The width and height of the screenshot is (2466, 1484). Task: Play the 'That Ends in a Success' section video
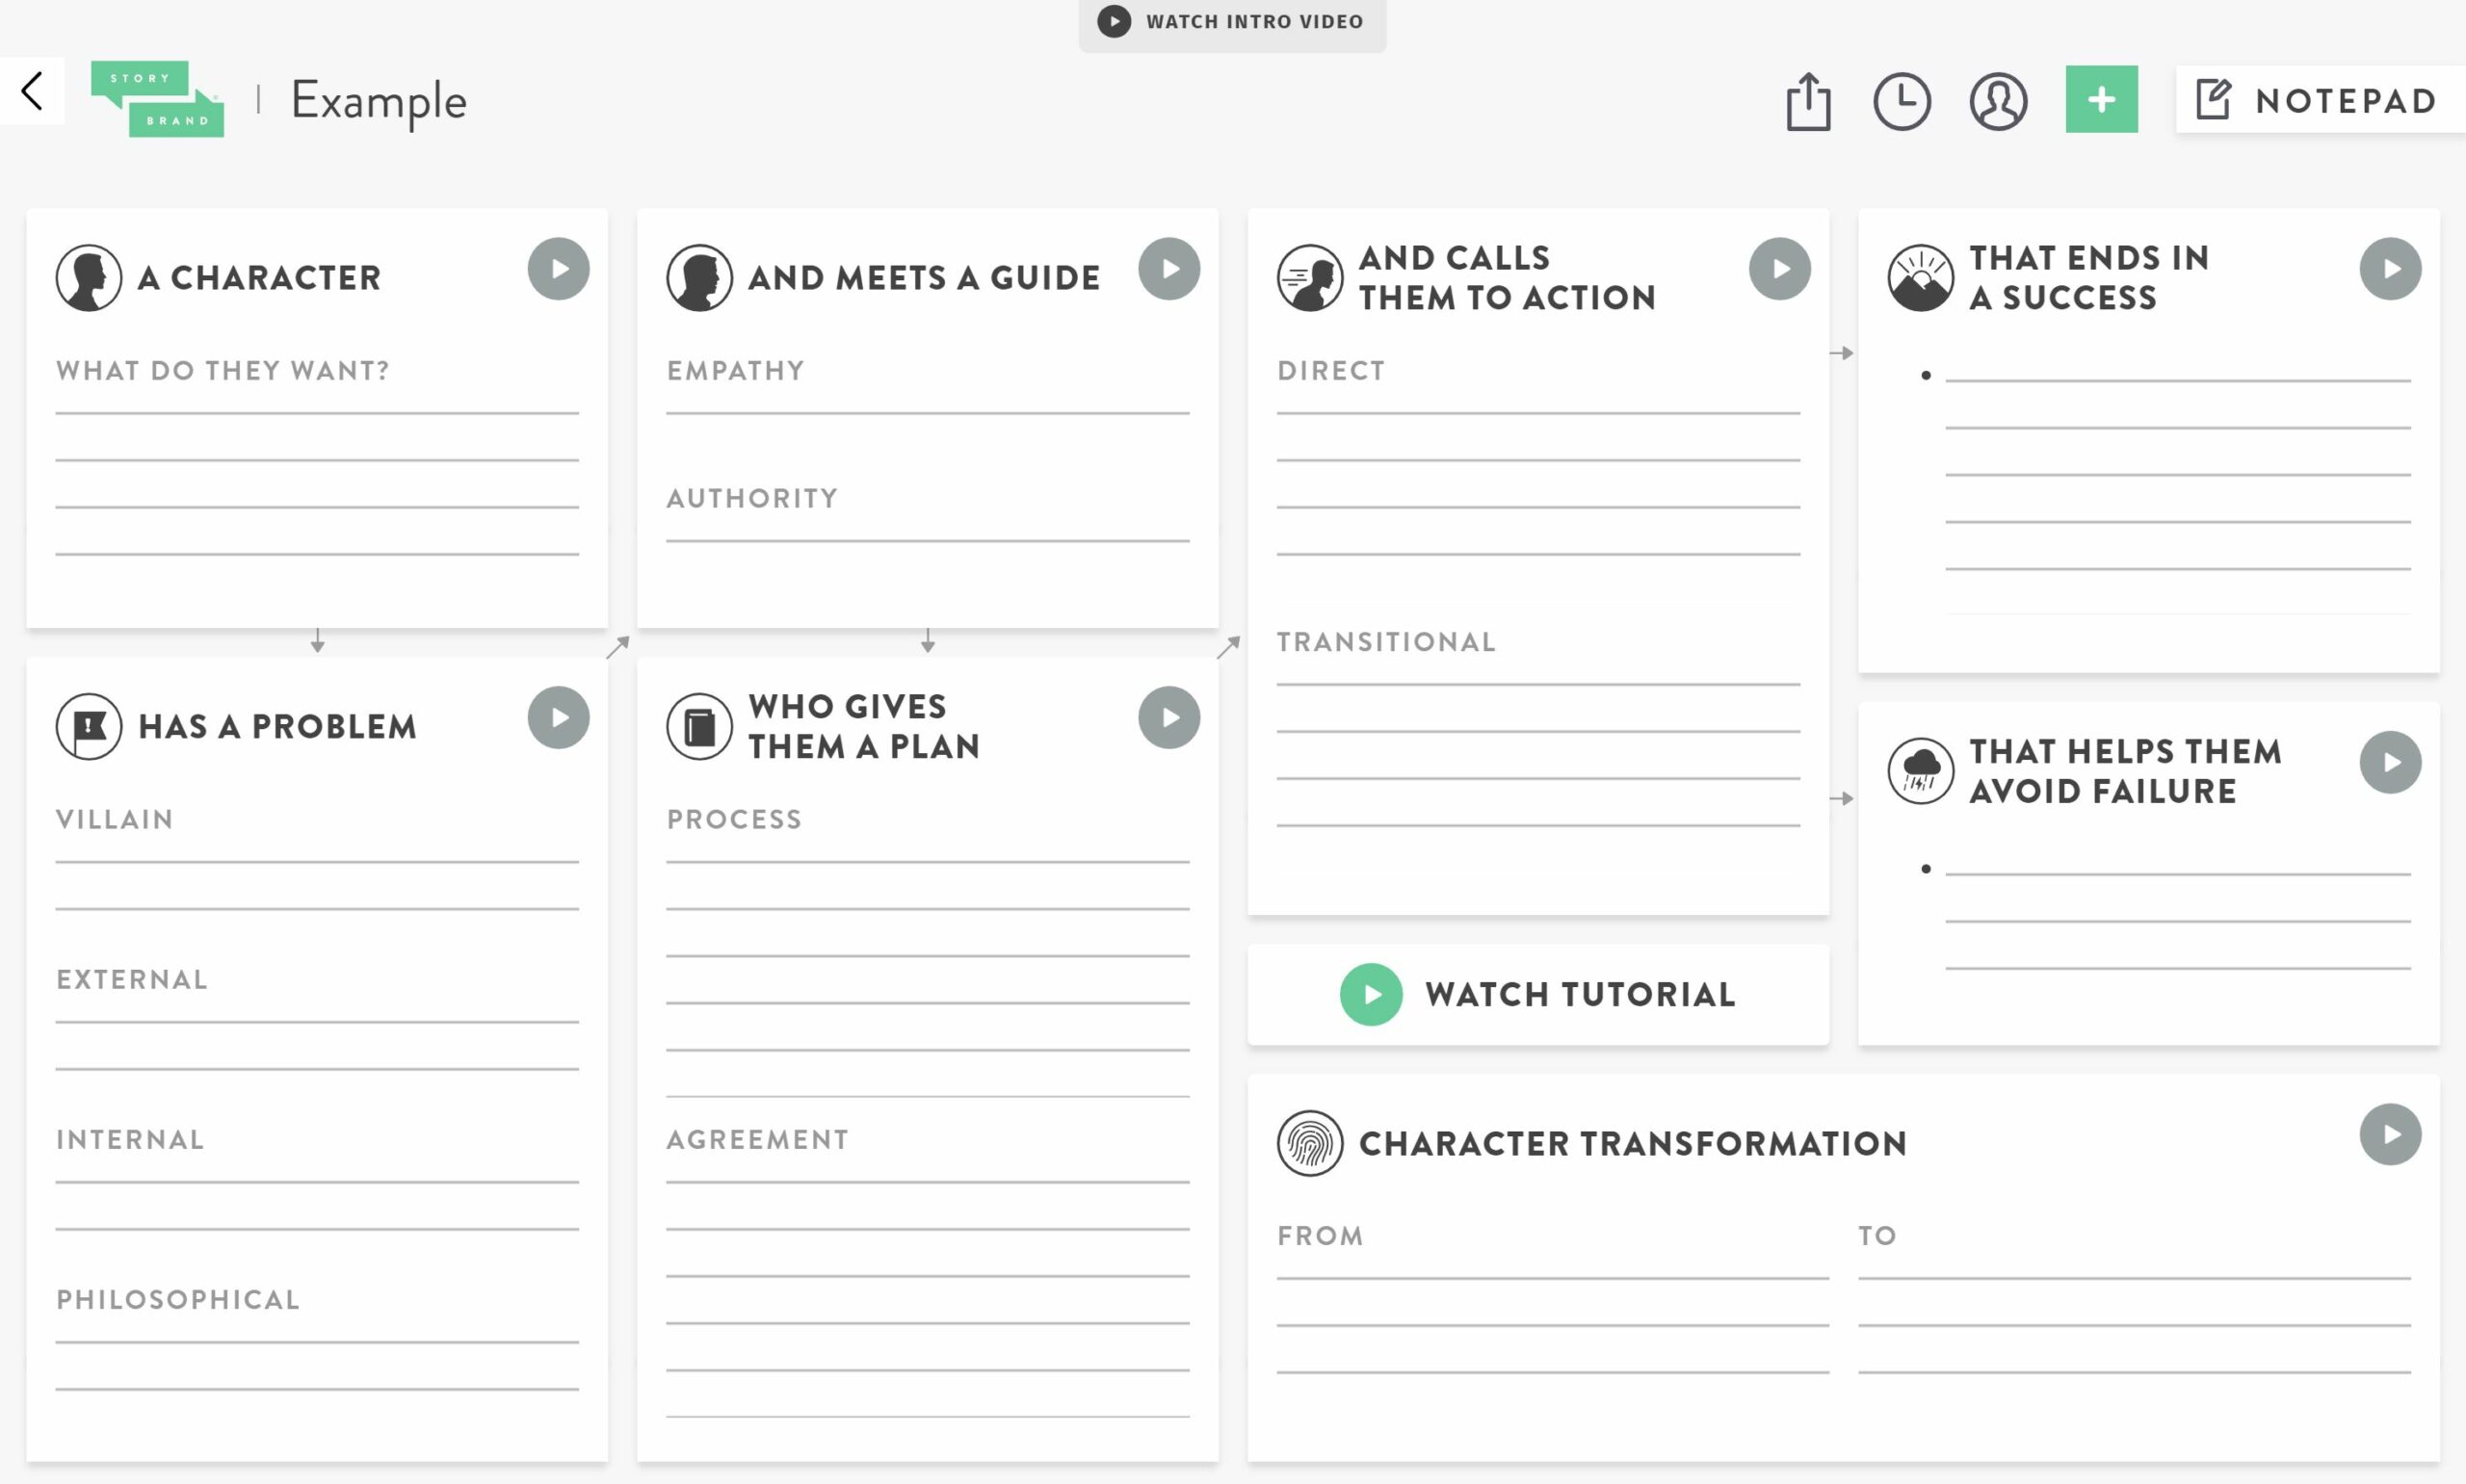(x=2392, y=270)
